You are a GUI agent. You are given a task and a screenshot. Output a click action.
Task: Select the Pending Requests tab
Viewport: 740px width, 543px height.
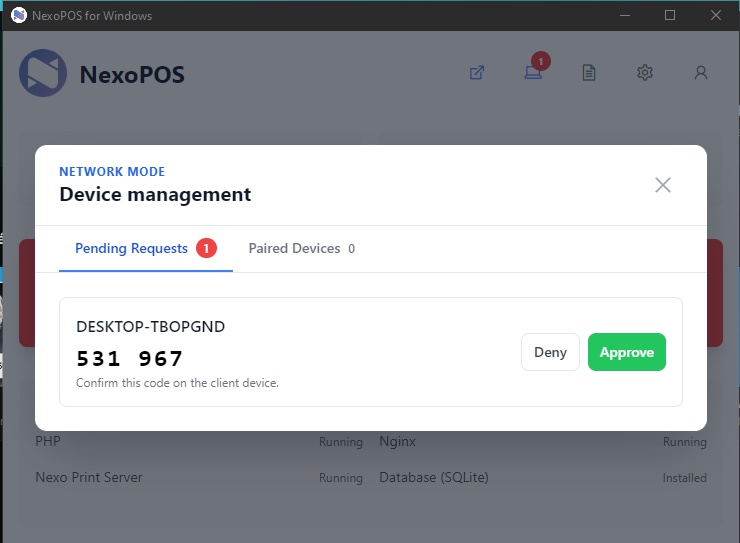coord(146,248)
